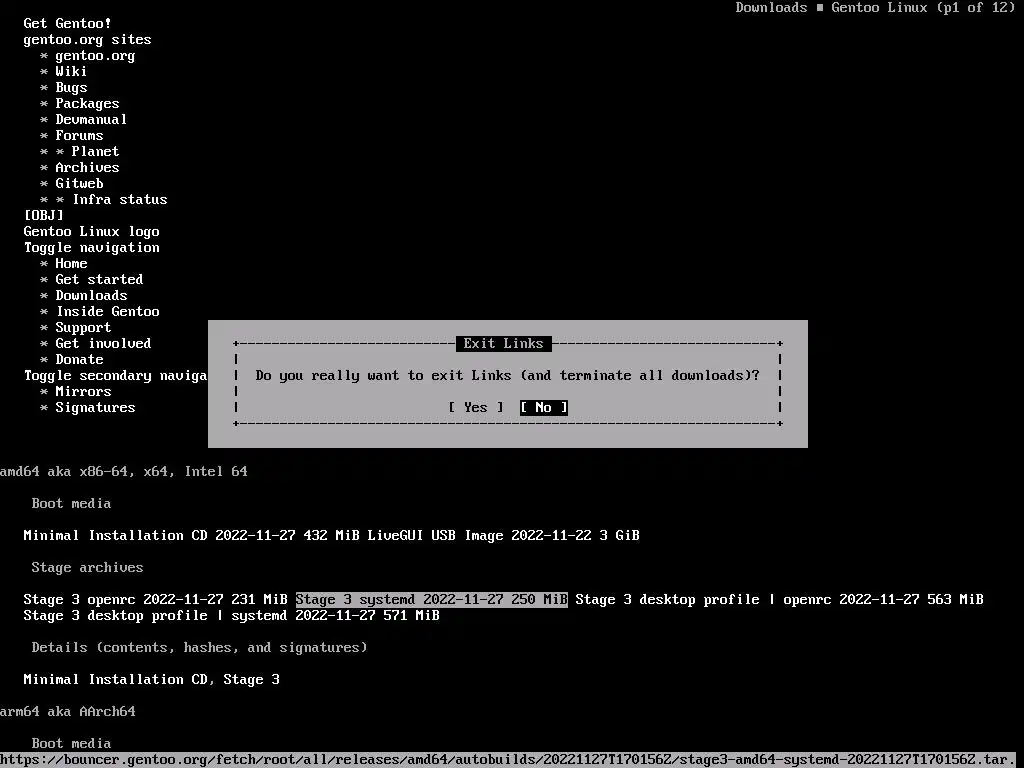
Task: Go to the Home navigation item
Action: 71,263
